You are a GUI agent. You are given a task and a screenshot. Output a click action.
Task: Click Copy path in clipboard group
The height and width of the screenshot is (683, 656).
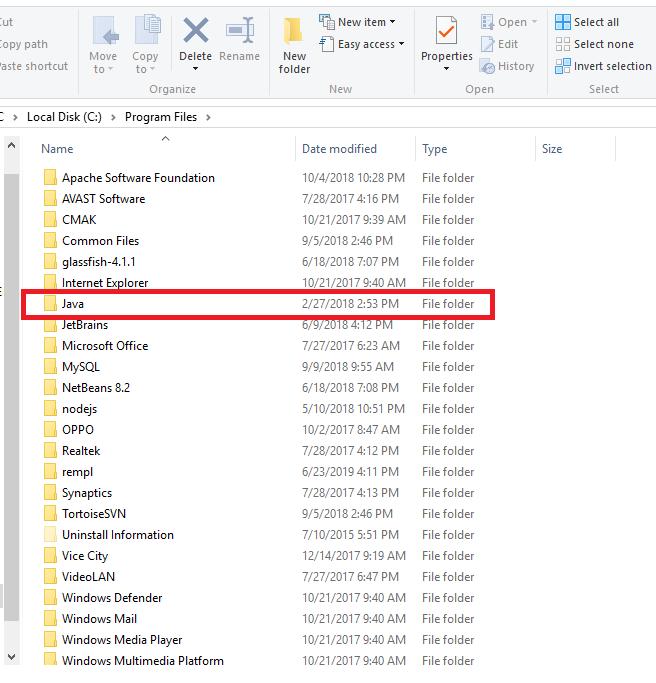(x=24, y=44)
